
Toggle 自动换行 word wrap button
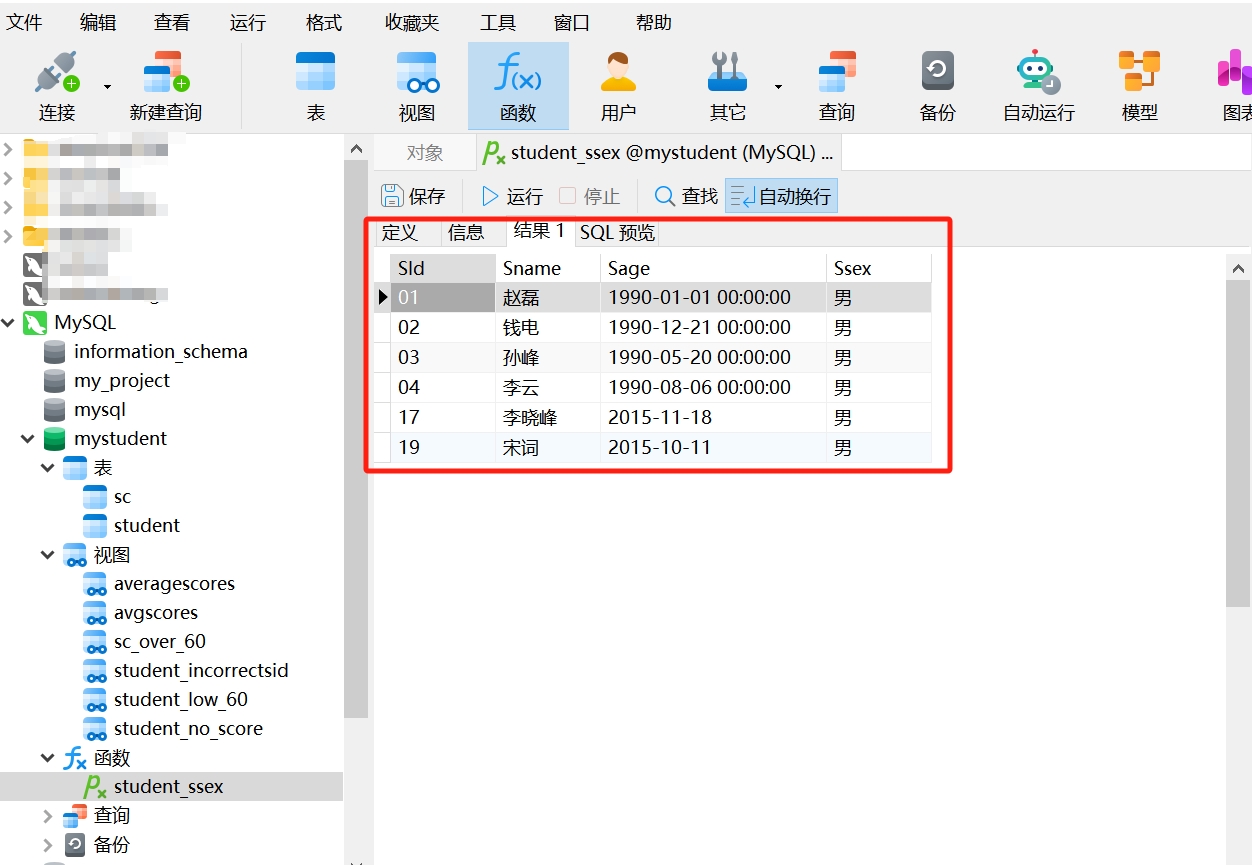(x=782, y=196)
